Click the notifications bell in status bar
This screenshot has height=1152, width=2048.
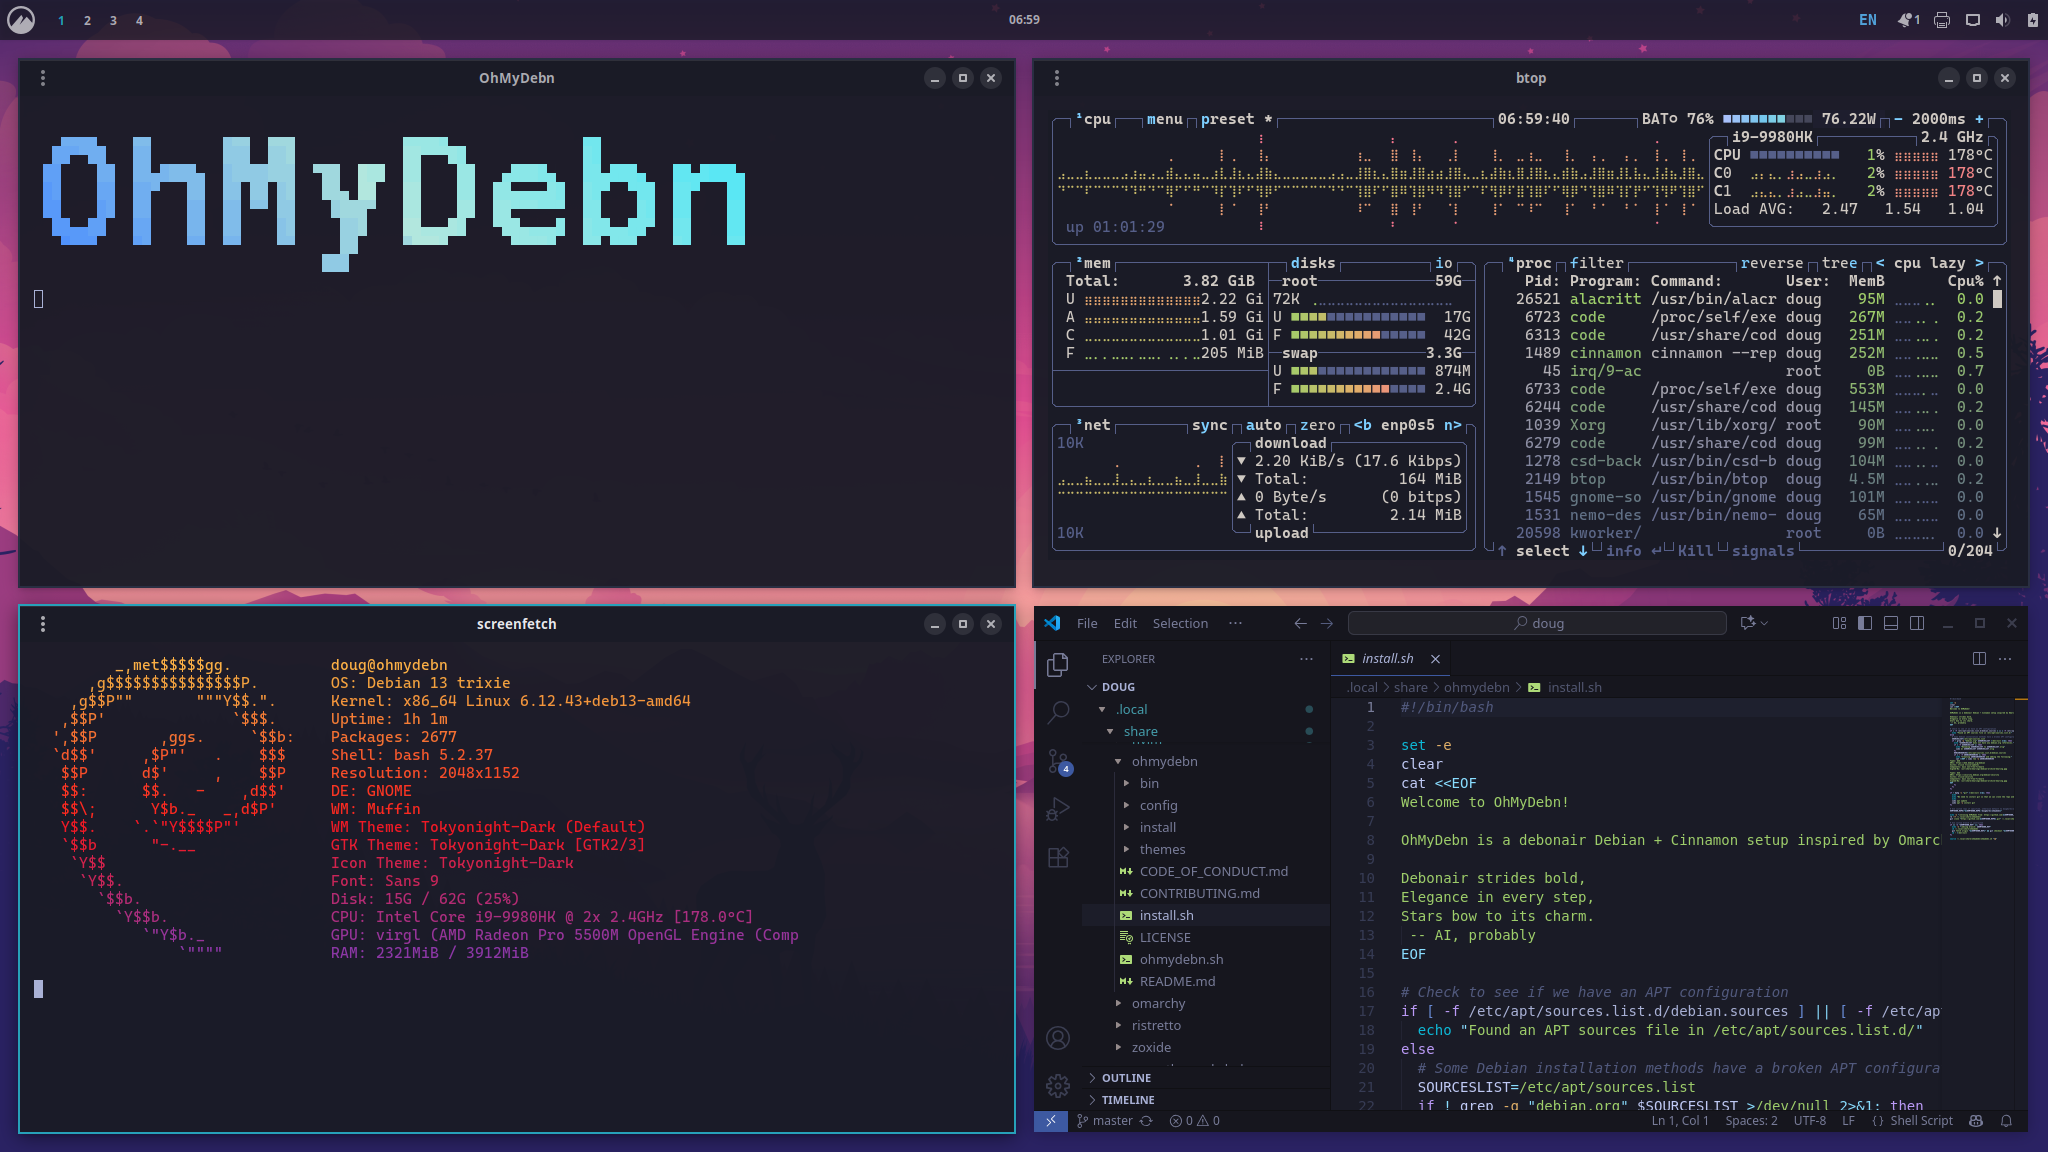tap(2006, 1121)
